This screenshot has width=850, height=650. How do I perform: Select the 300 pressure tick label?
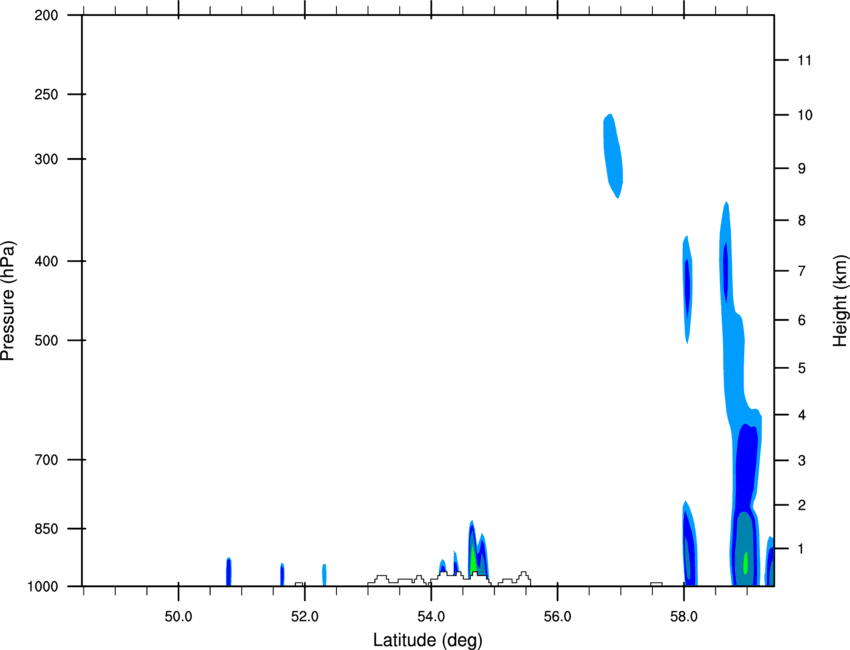47,159
